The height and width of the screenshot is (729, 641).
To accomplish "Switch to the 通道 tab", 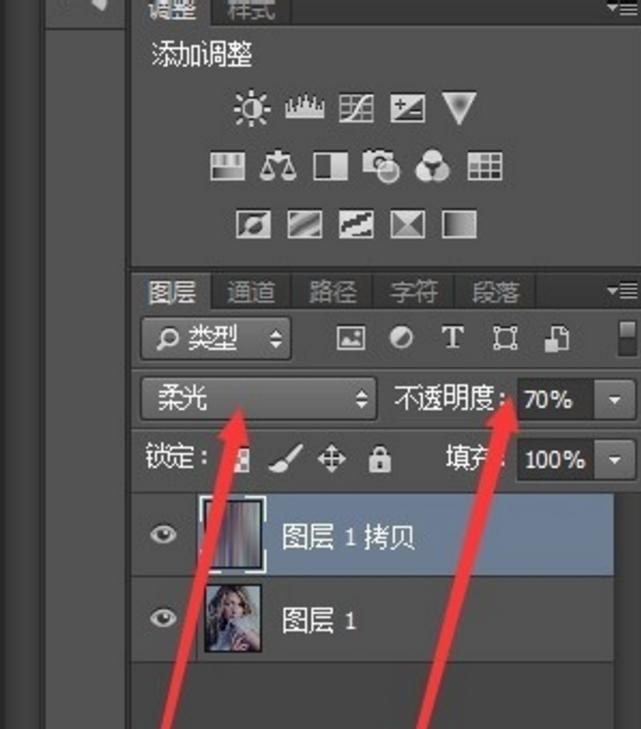I will (251, 292).
